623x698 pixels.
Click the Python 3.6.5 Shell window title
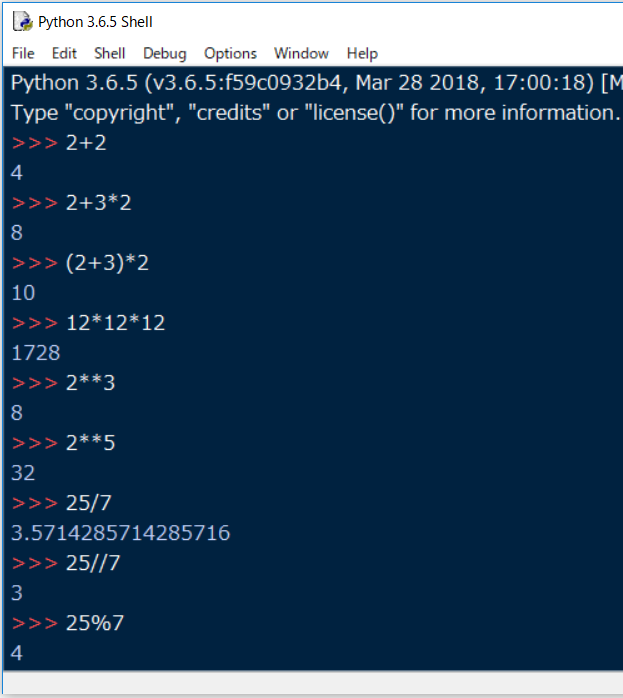pos(96,22)
